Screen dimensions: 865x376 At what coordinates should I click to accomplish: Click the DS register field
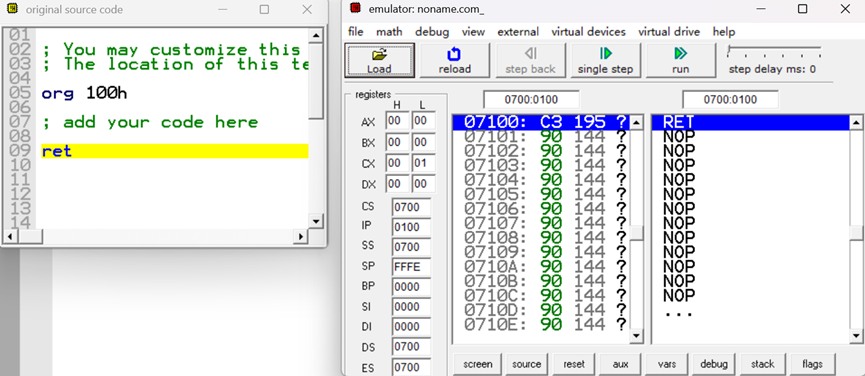coord(412,347)
